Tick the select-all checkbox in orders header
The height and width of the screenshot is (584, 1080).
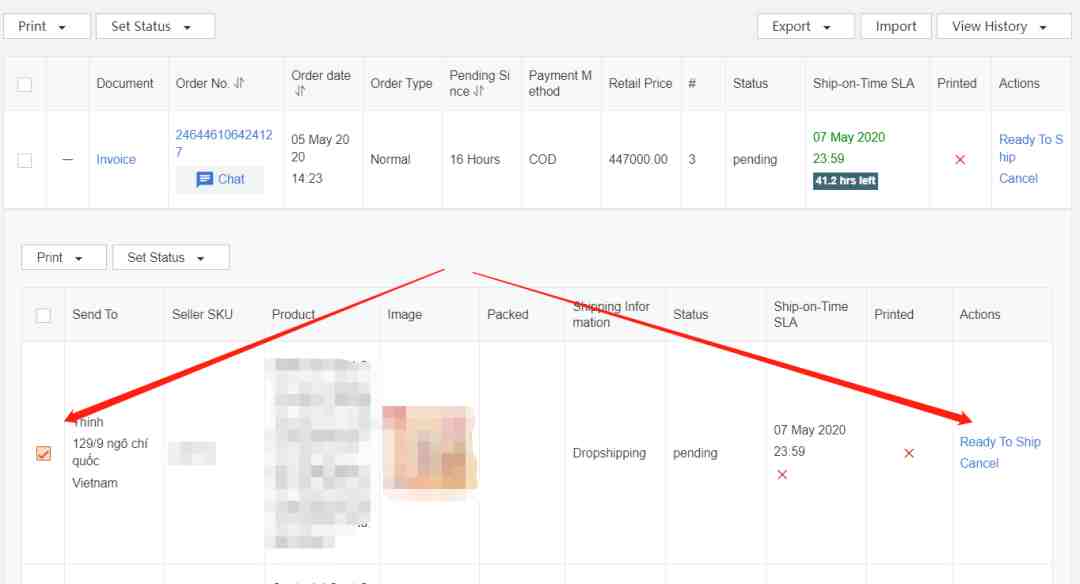coord(25,84)
